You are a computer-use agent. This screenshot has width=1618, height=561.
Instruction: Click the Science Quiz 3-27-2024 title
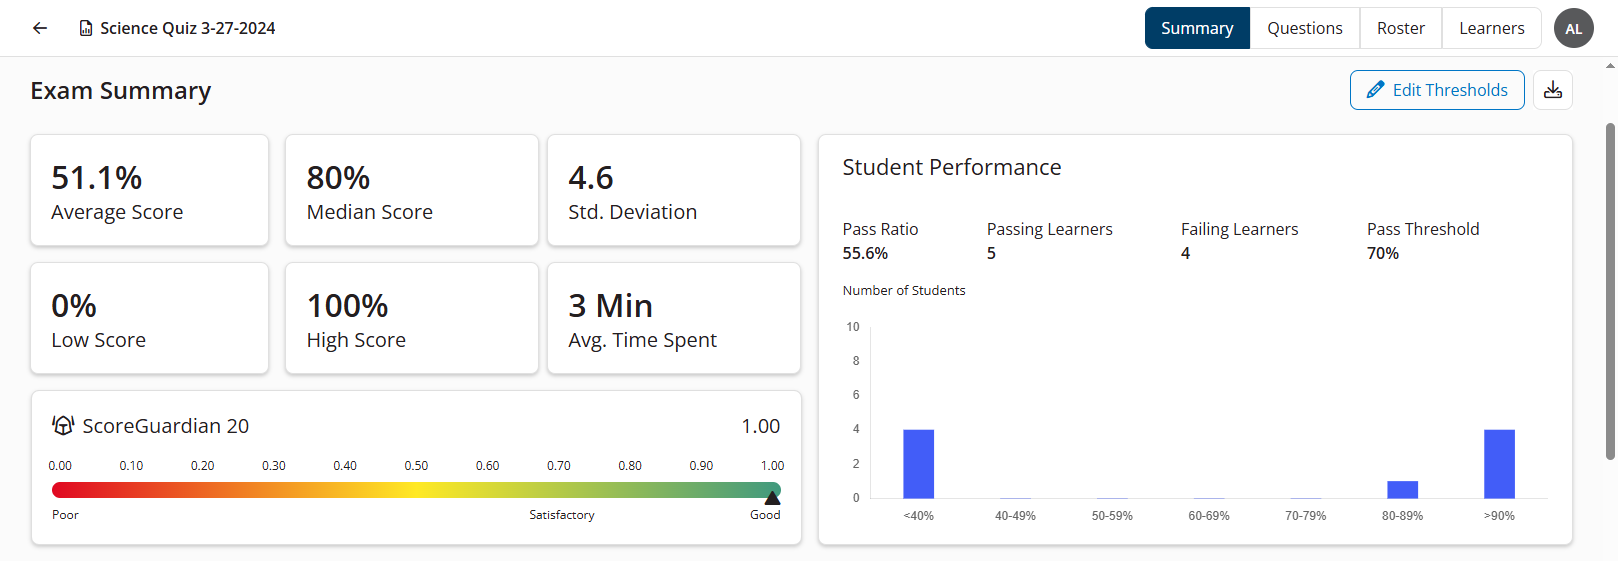[188, 28]
